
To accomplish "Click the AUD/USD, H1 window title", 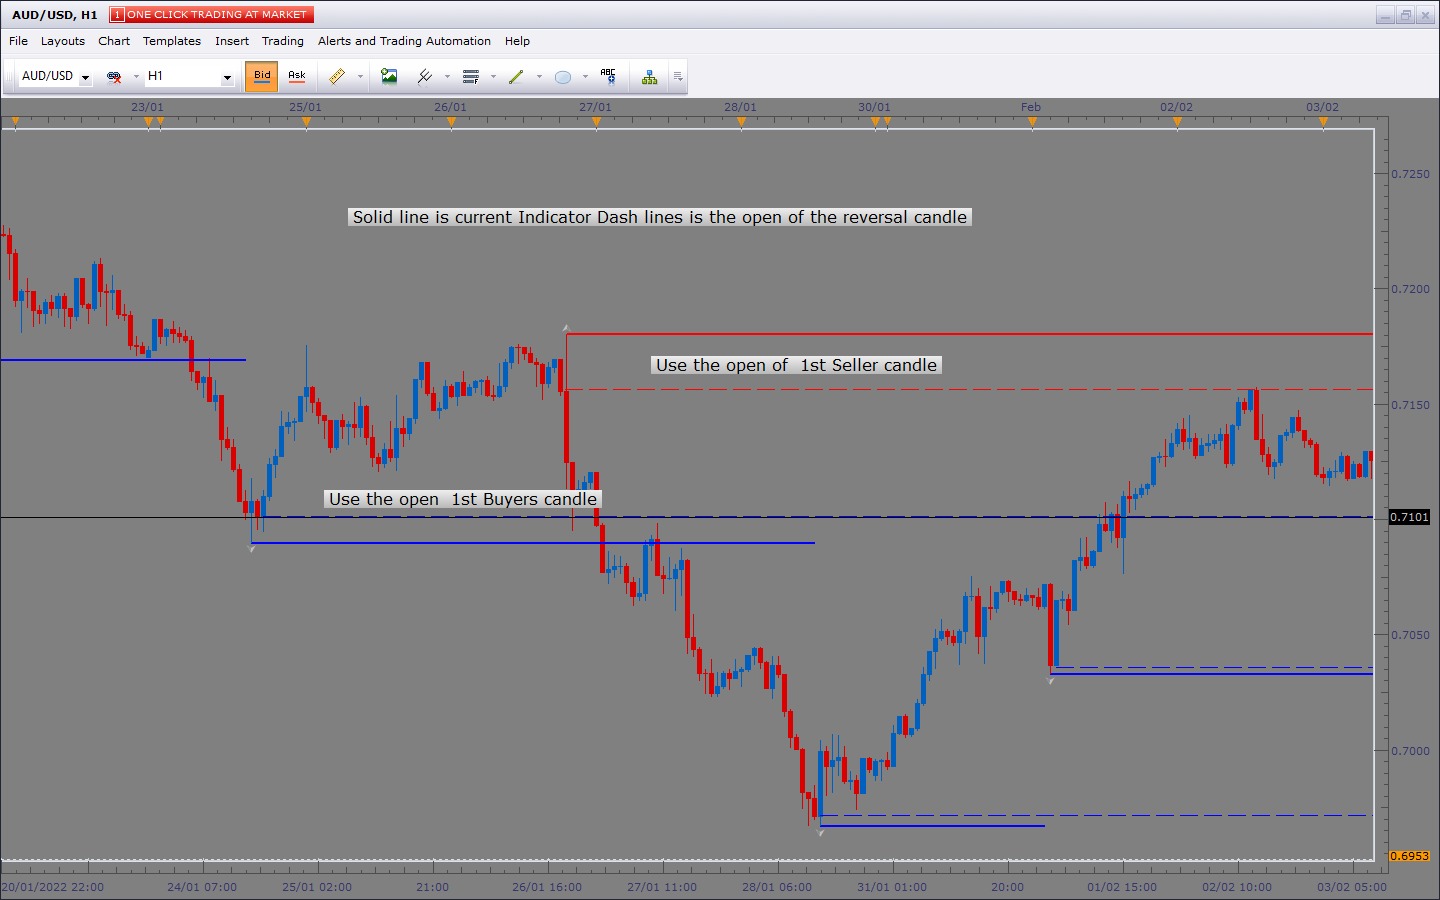I will coord(55,15).
